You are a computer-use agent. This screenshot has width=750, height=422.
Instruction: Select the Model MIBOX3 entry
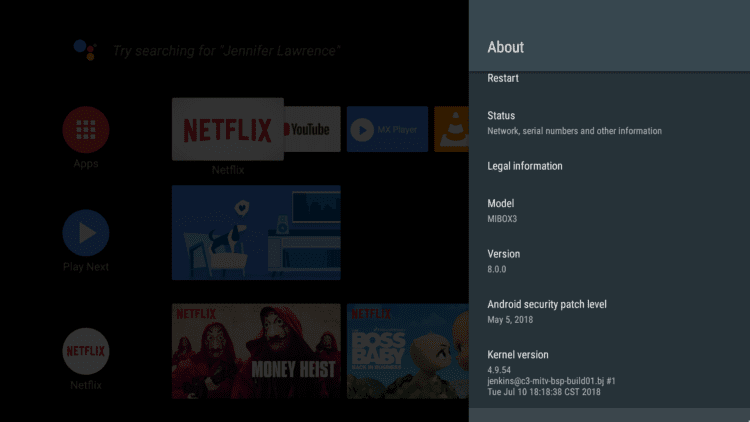tap(609, 211)
